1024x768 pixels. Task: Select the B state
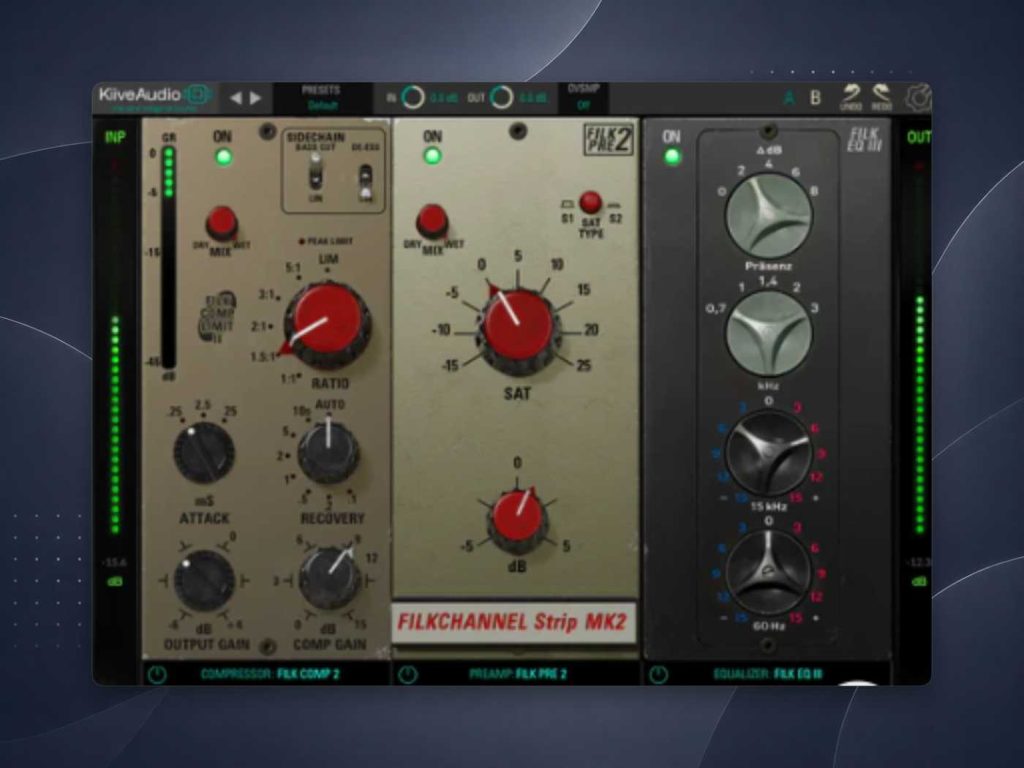815,98
